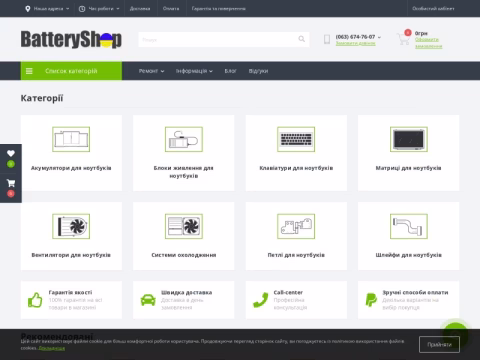Open 'Клавіатури для ноутбуків' category text
480x360 pixels.
coord(296,168)
